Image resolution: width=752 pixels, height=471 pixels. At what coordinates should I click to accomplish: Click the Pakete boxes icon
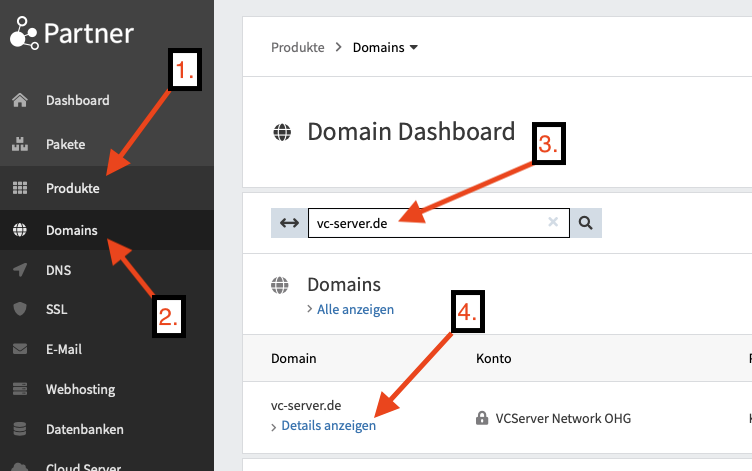click(x=18, y=144)
